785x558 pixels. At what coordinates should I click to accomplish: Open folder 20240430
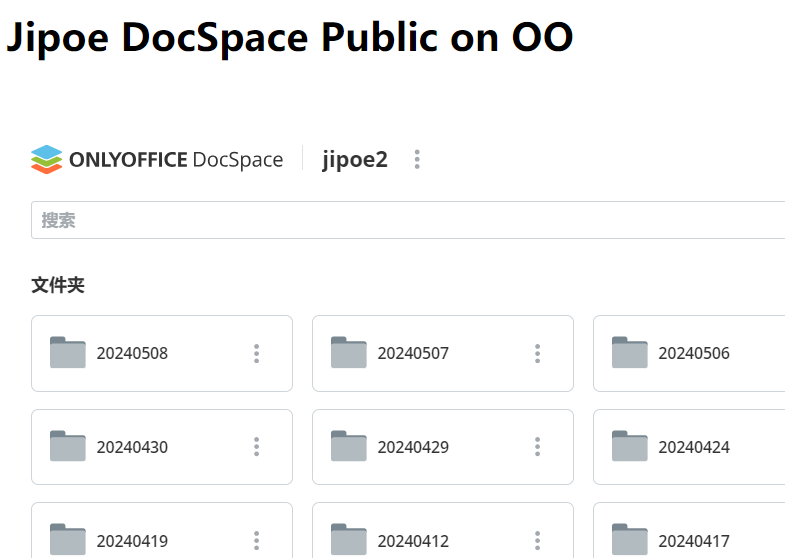pyautogui.click(x=162, y=447)
